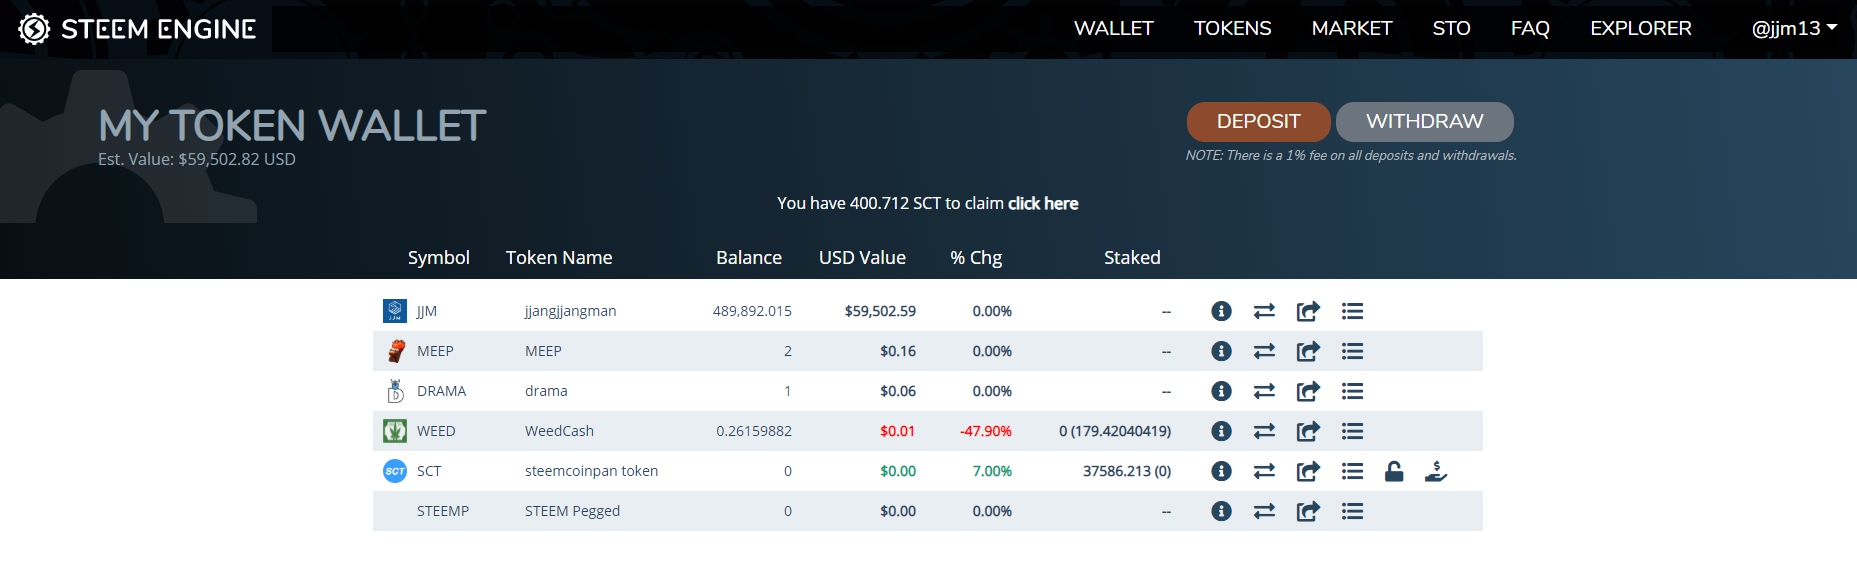Open the EXPLORER nav item
1857x587 pixels.
[1641, 28]
